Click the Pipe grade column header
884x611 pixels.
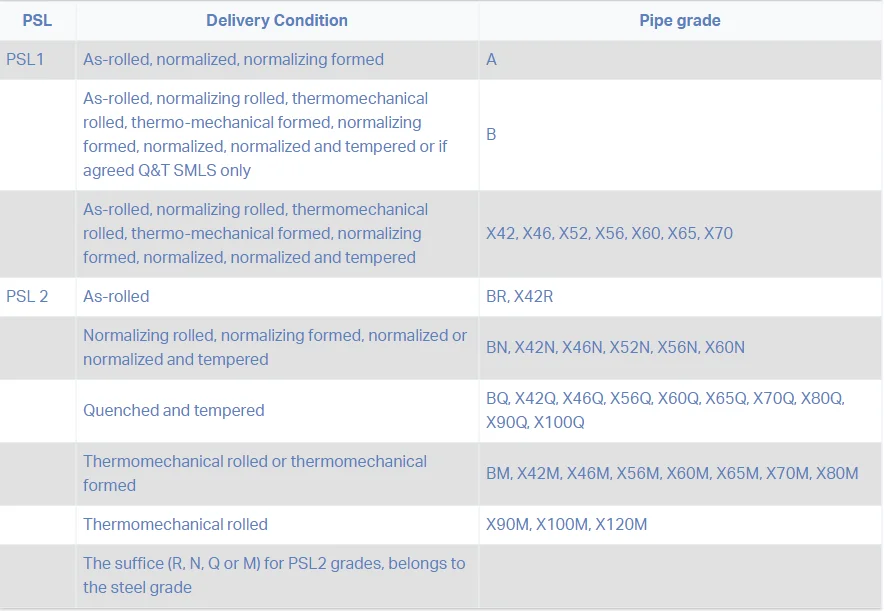coord(680,20)
